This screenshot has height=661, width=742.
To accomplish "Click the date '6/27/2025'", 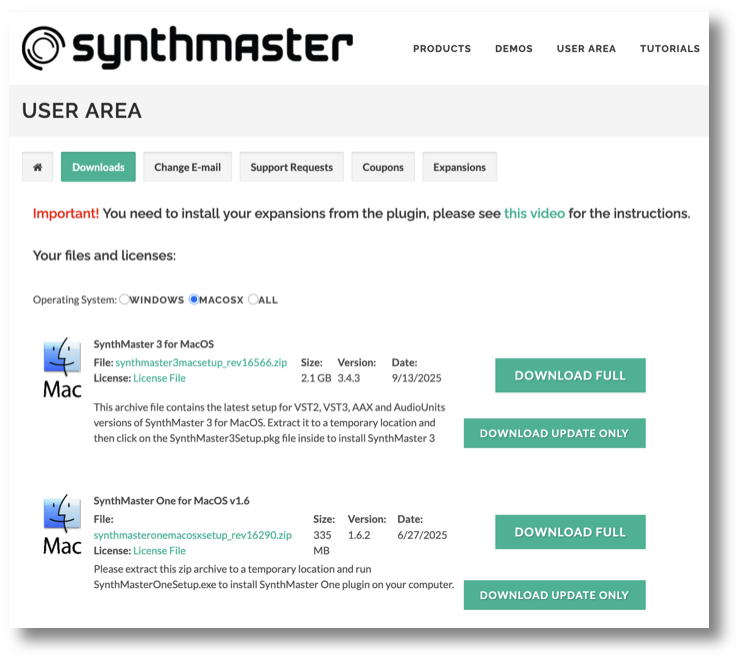I will (x=422, y=535).
